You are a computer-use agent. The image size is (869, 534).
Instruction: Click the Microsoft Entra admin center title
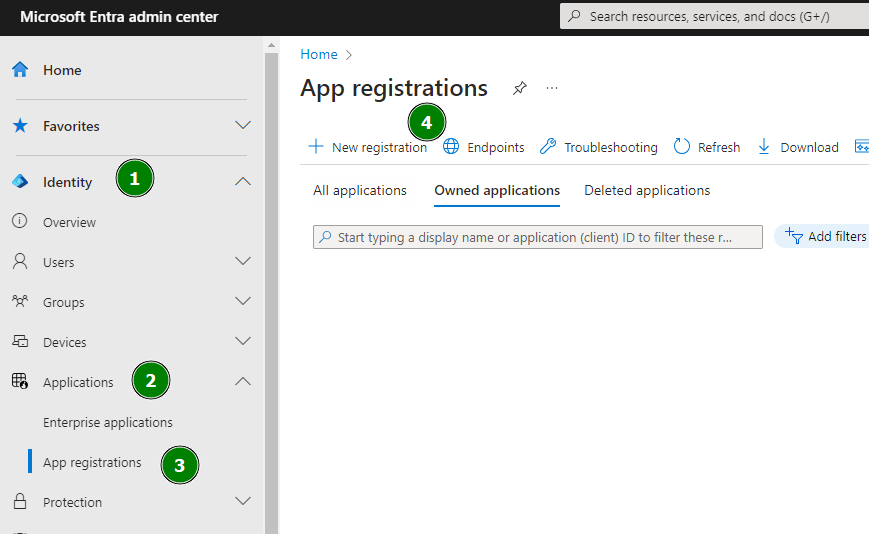[x=119, y=17]
